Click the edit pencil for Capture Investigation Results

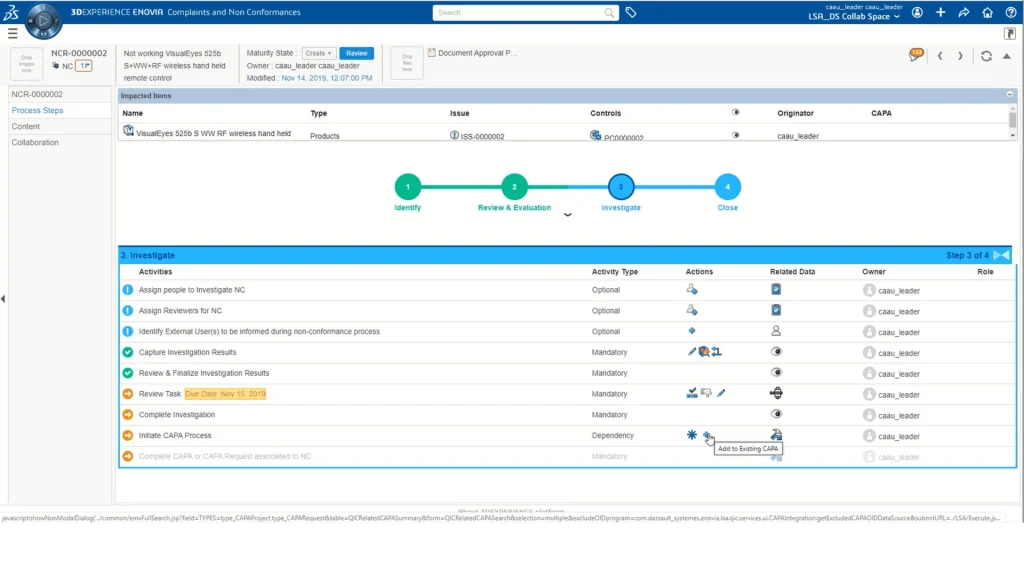(692, 352)
